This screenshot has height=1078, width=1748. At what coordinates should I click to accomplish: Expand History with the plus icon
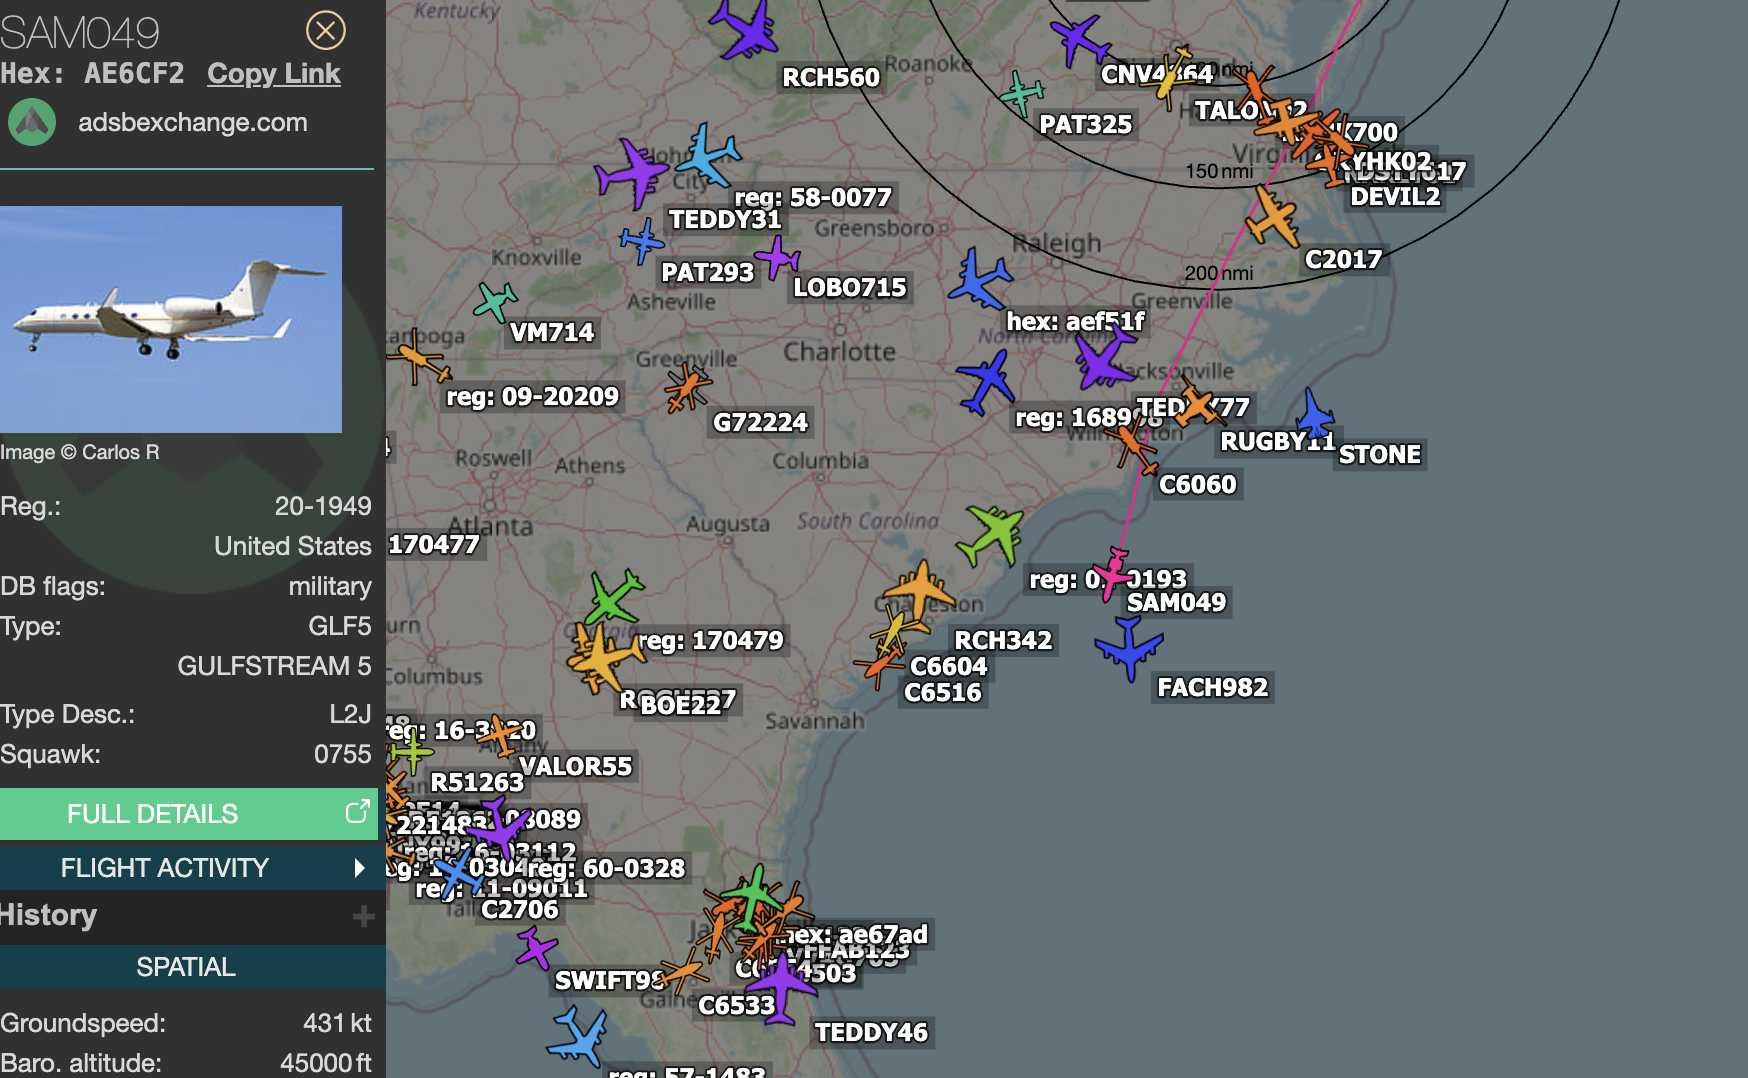[363, 916]
